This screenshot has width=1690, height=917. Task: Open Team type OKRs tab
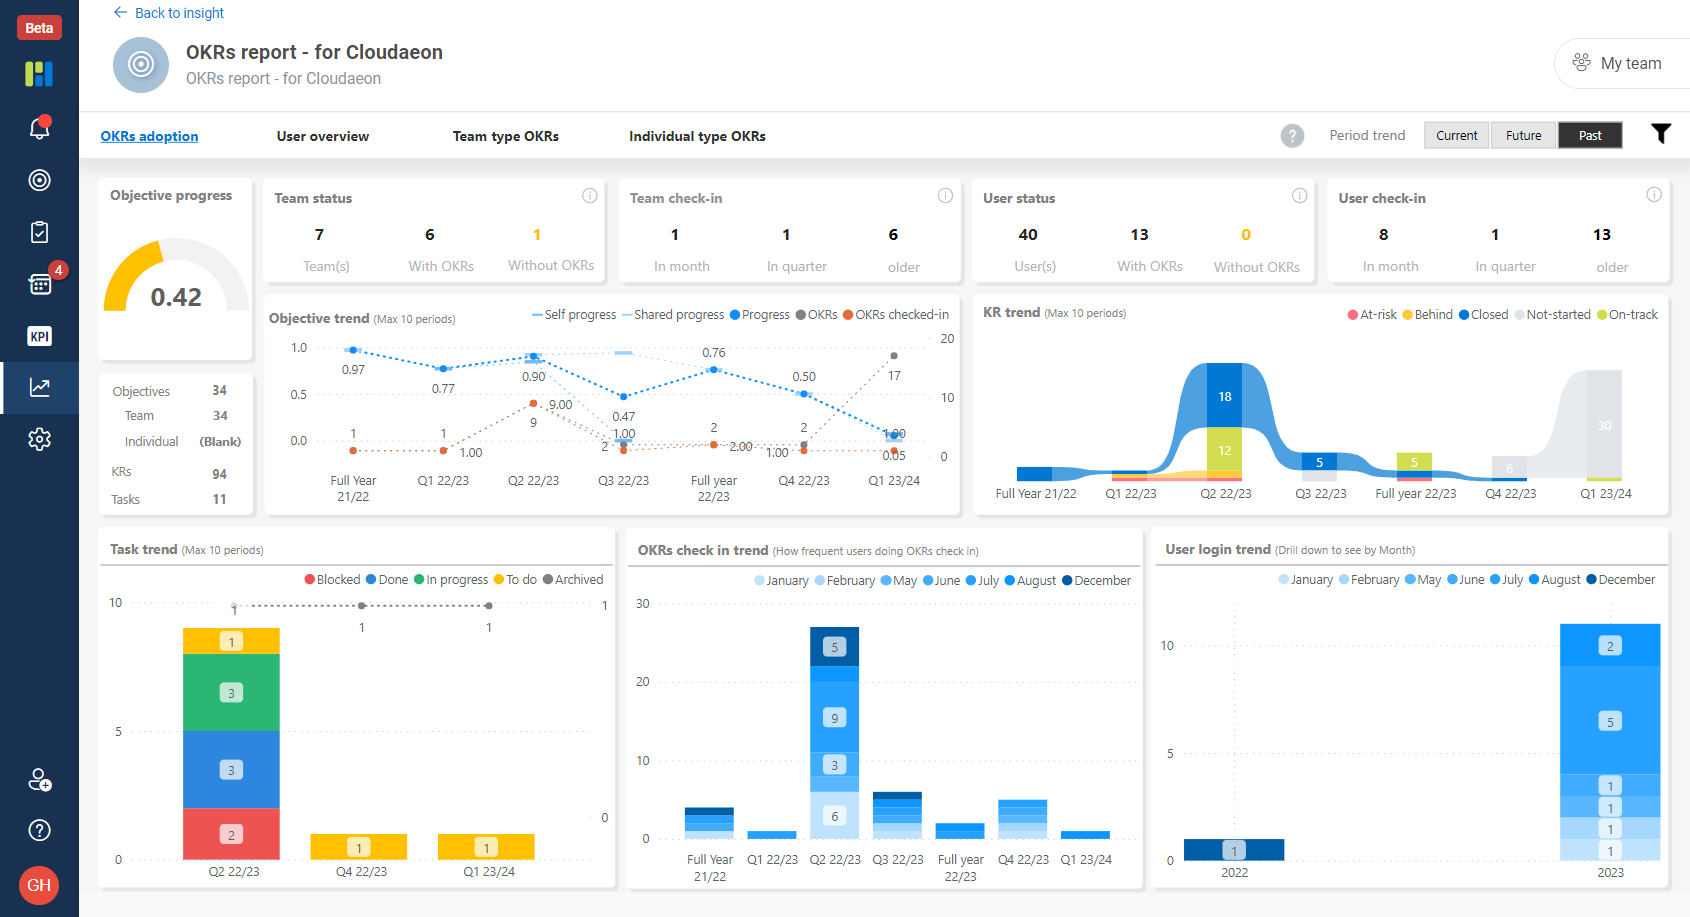coord(505,136)
